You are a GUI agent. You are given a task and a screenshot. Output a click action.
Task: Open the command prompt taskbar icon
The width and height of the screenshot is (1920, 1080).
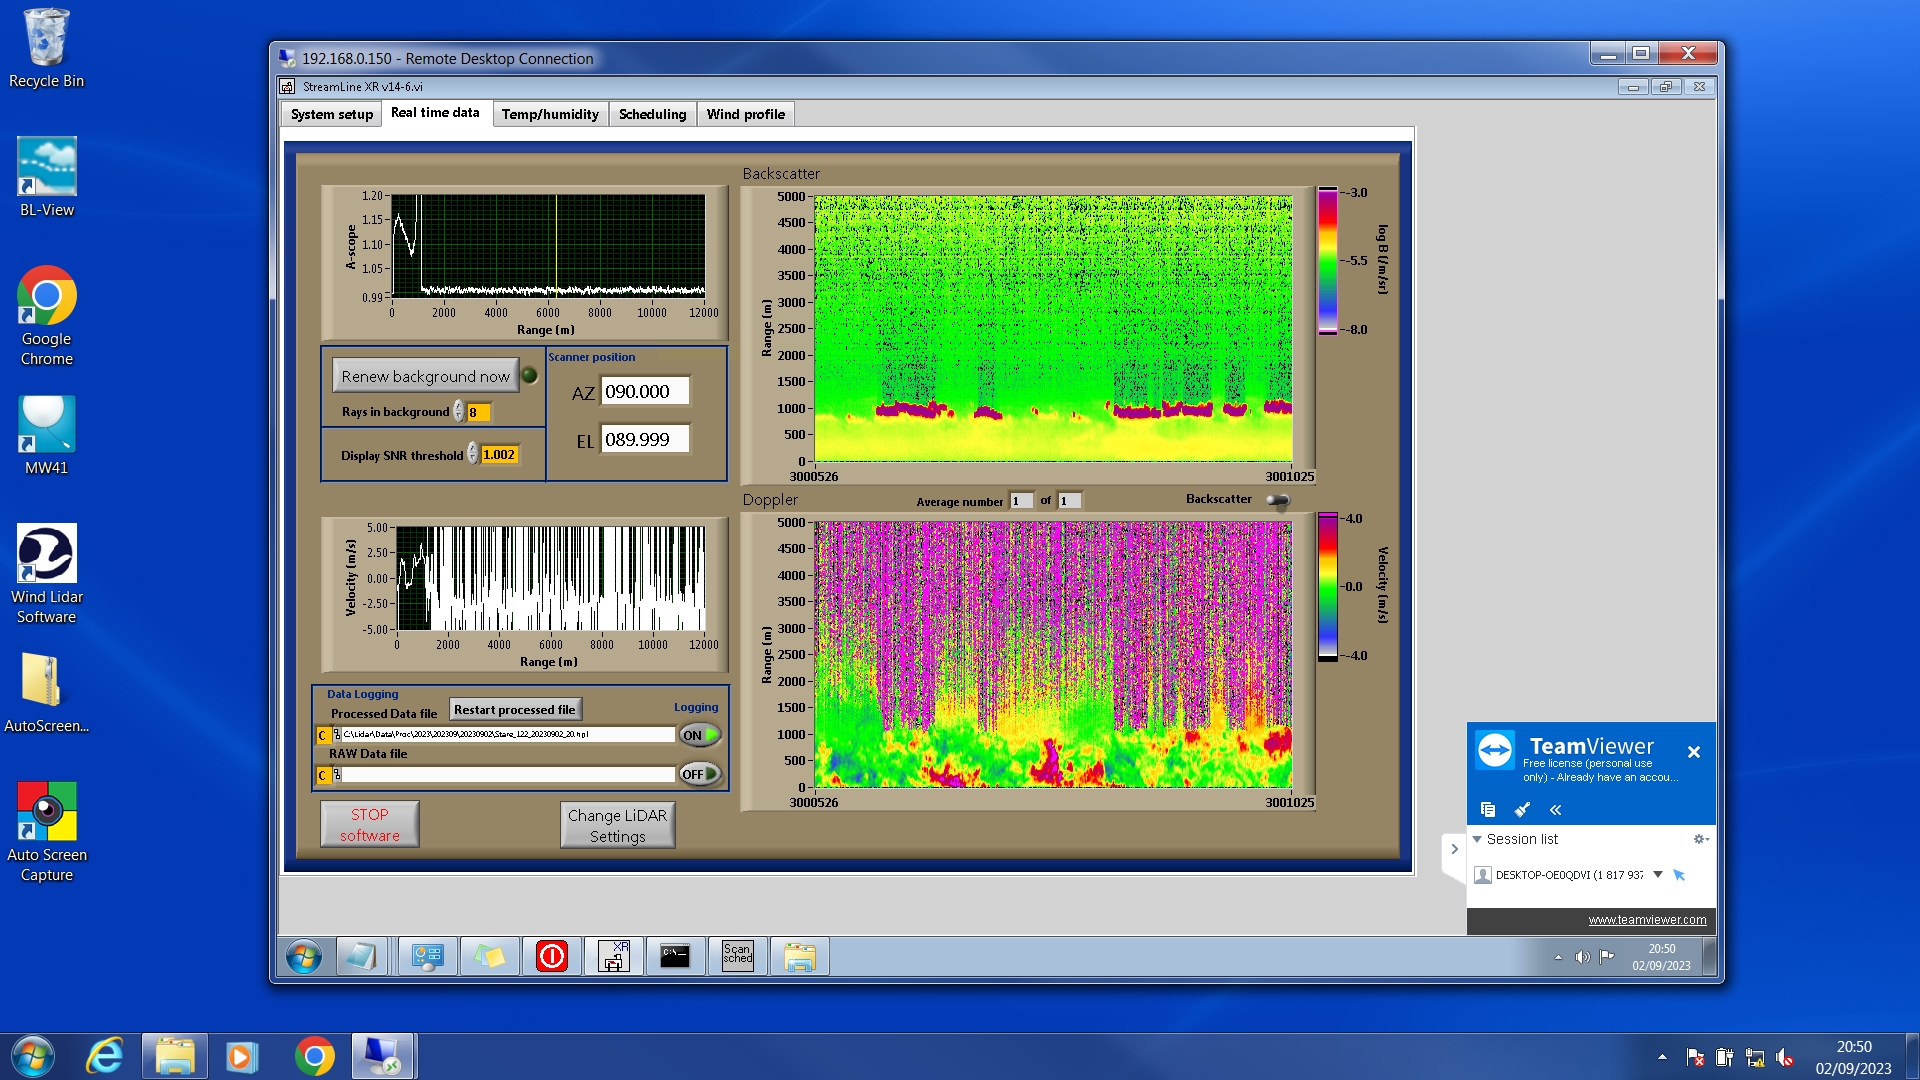(x=675, y=957)
